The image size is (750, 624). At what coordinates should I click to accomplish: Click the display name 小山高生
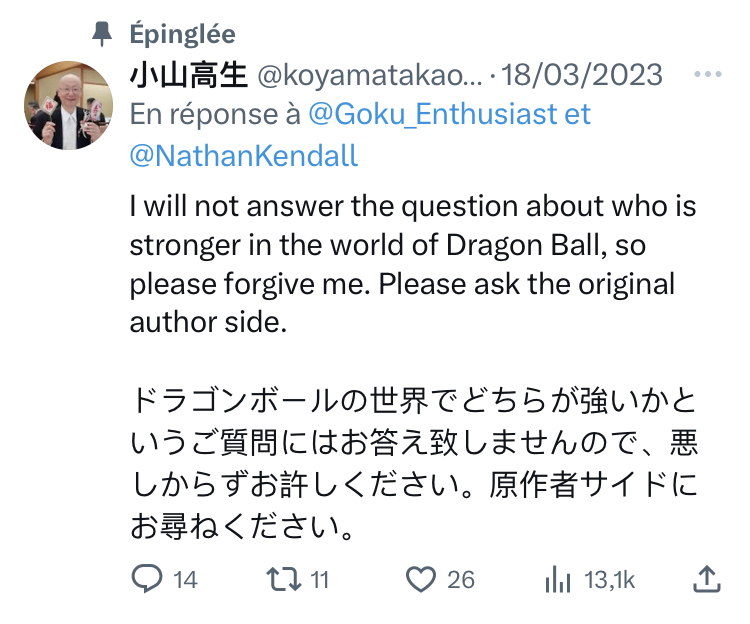coord(189,74)
